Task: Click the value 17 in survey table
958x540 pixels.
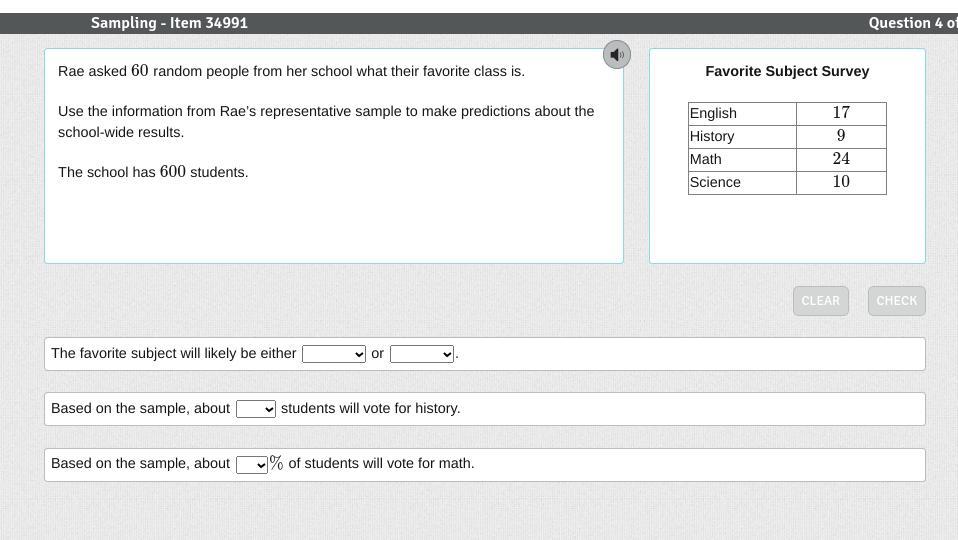Action: 841,113
